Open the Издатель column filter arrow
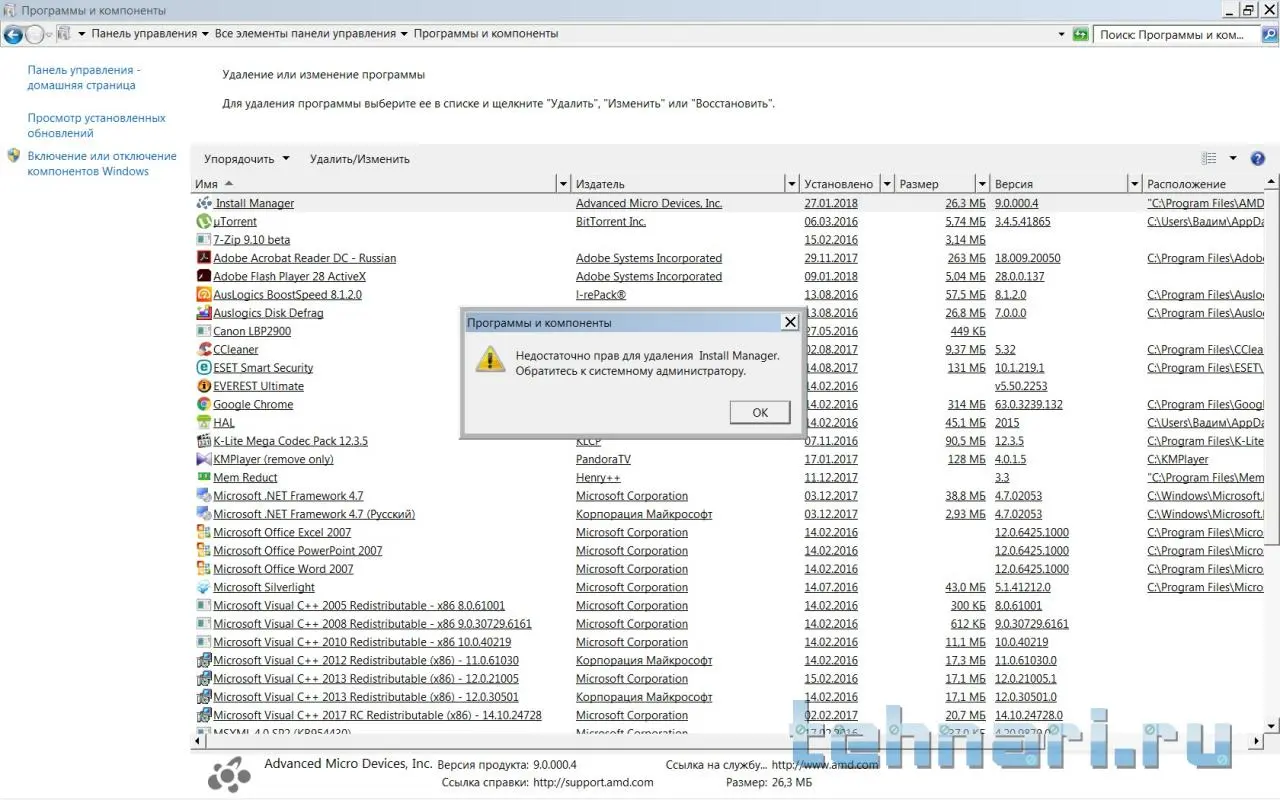 click(793, 184)
